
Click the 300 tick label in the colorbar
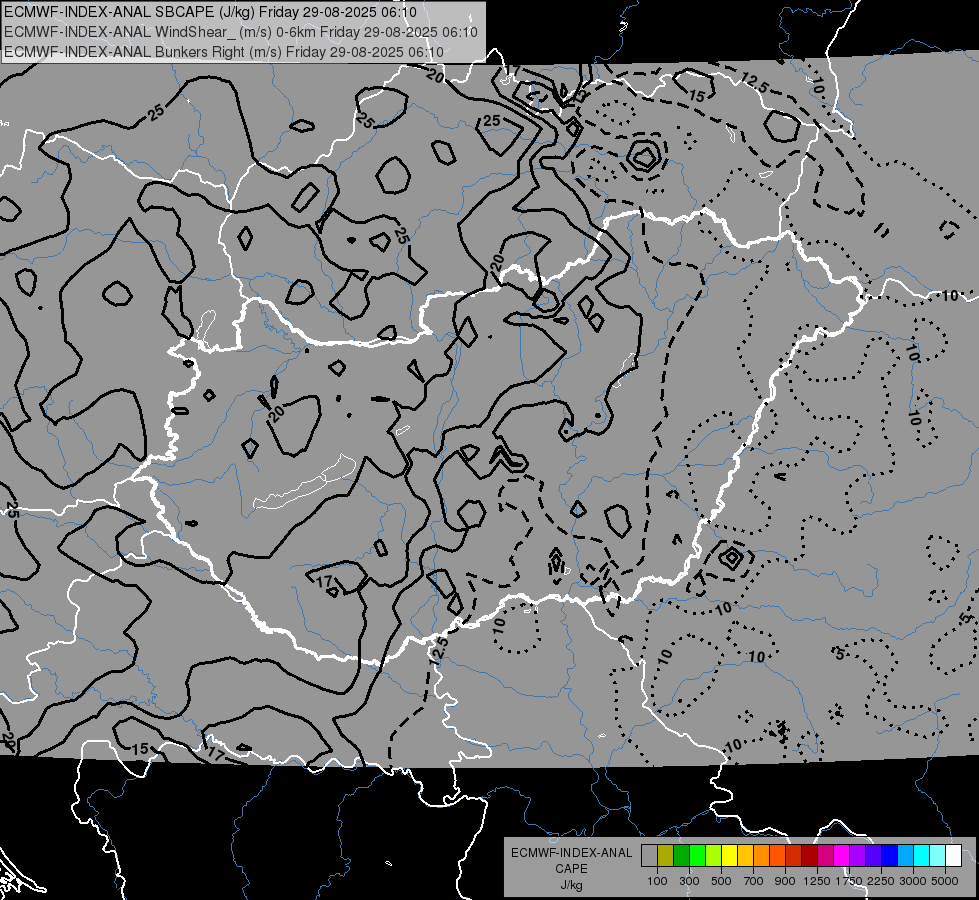click(x=689, y=881)
